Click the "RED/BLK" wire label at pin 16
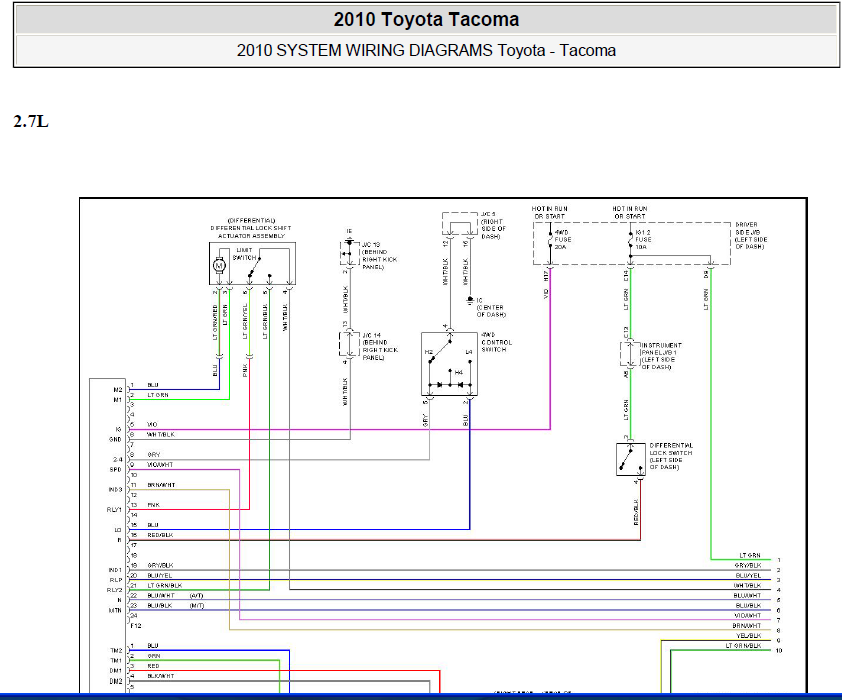842x700 pixels. click(160, 535)
